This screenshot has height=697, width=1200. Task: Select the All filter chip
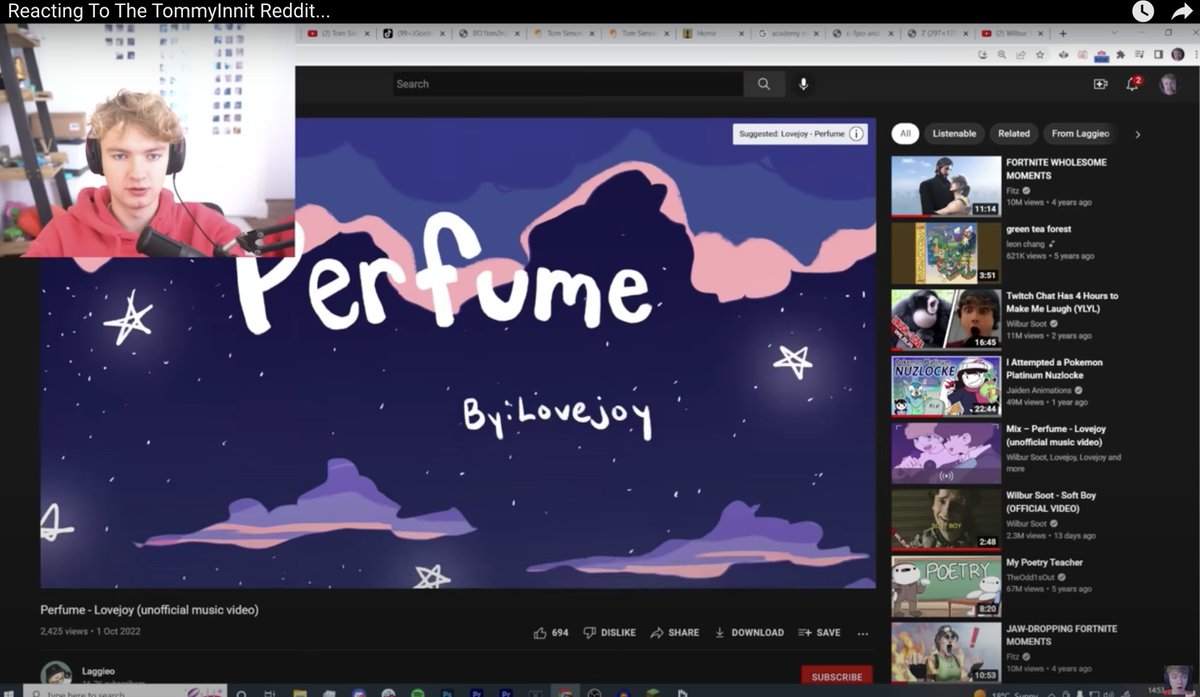point(905,133)
